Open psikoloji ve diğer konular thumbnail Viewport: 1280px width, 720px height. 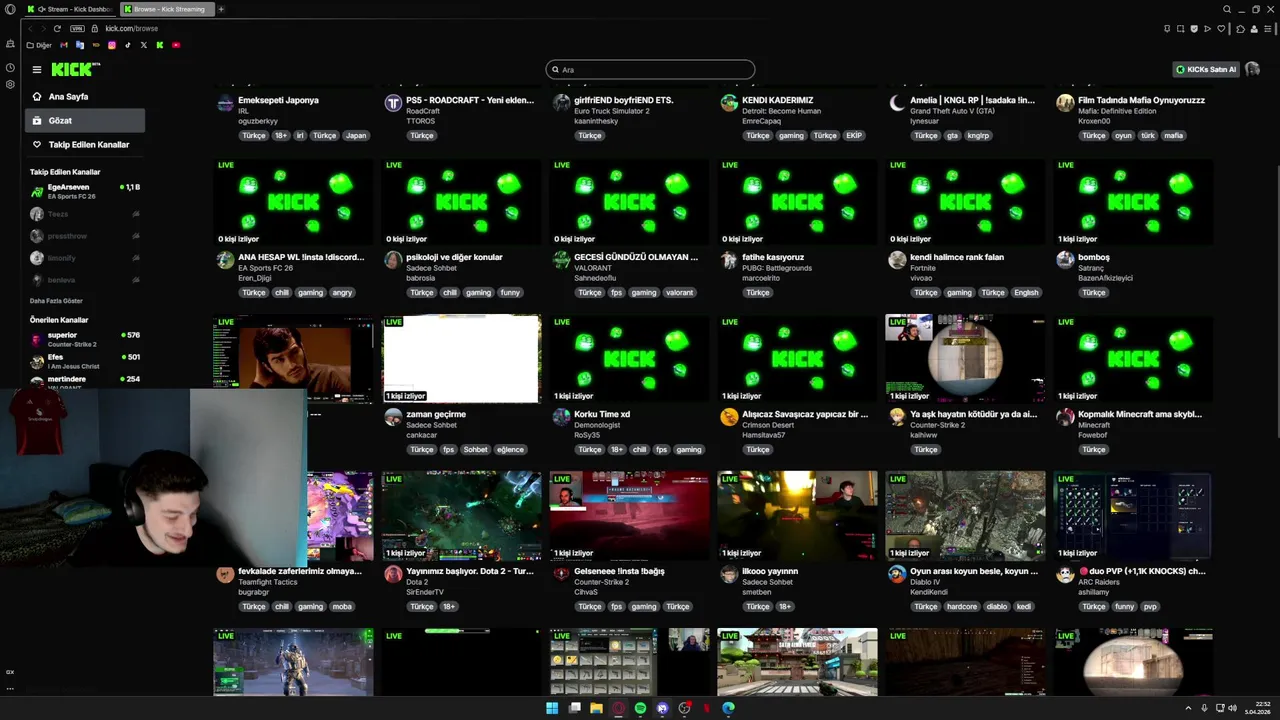[x=461, y=202]
